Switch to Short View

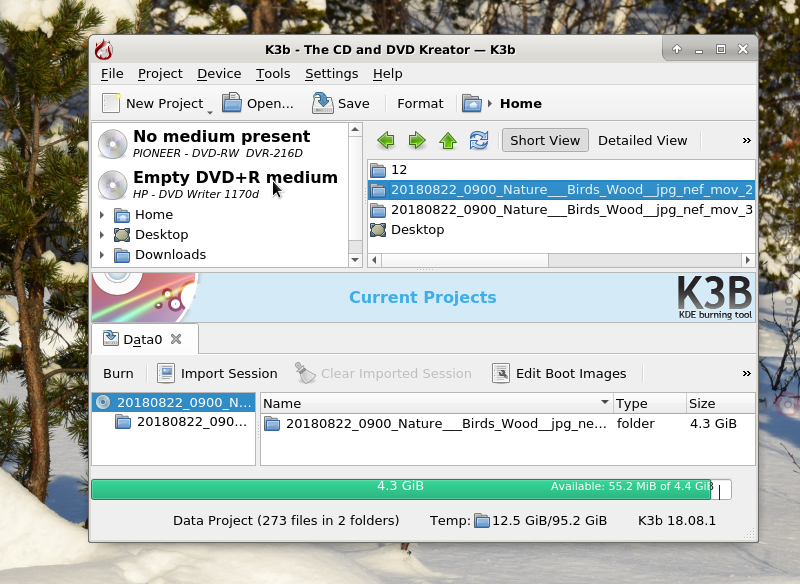[x=545, y=140]
